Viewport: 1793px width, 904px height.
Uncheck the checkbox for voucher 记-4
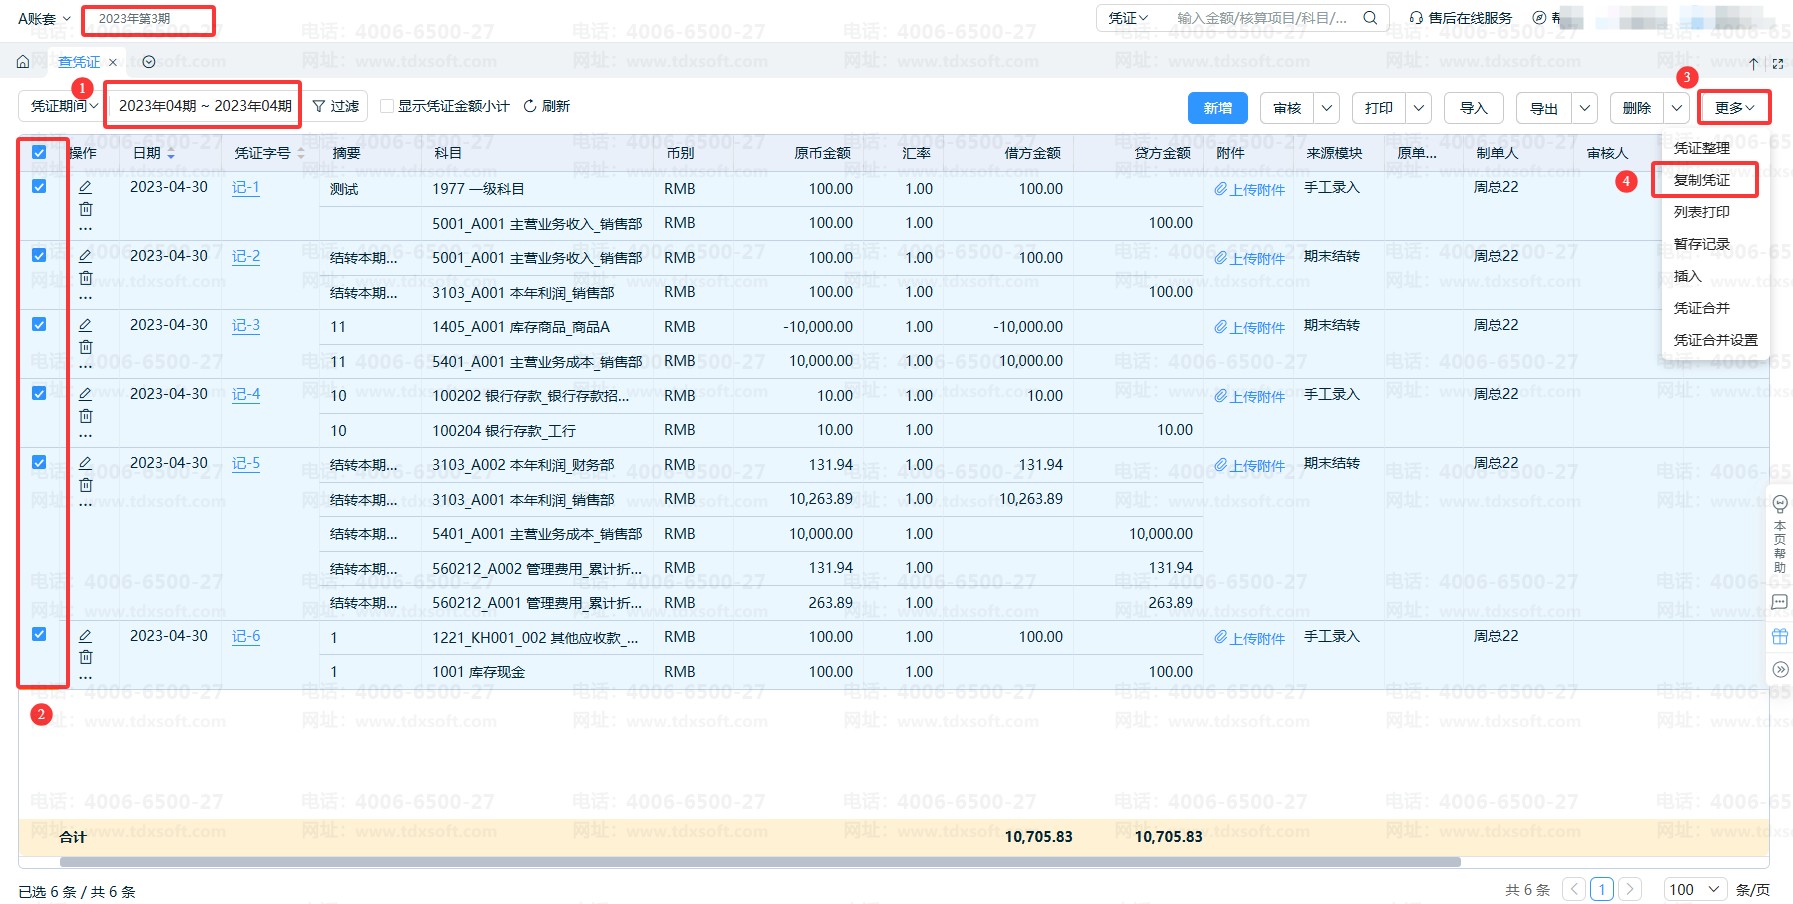pyautogui.click(x=39, y=394)
